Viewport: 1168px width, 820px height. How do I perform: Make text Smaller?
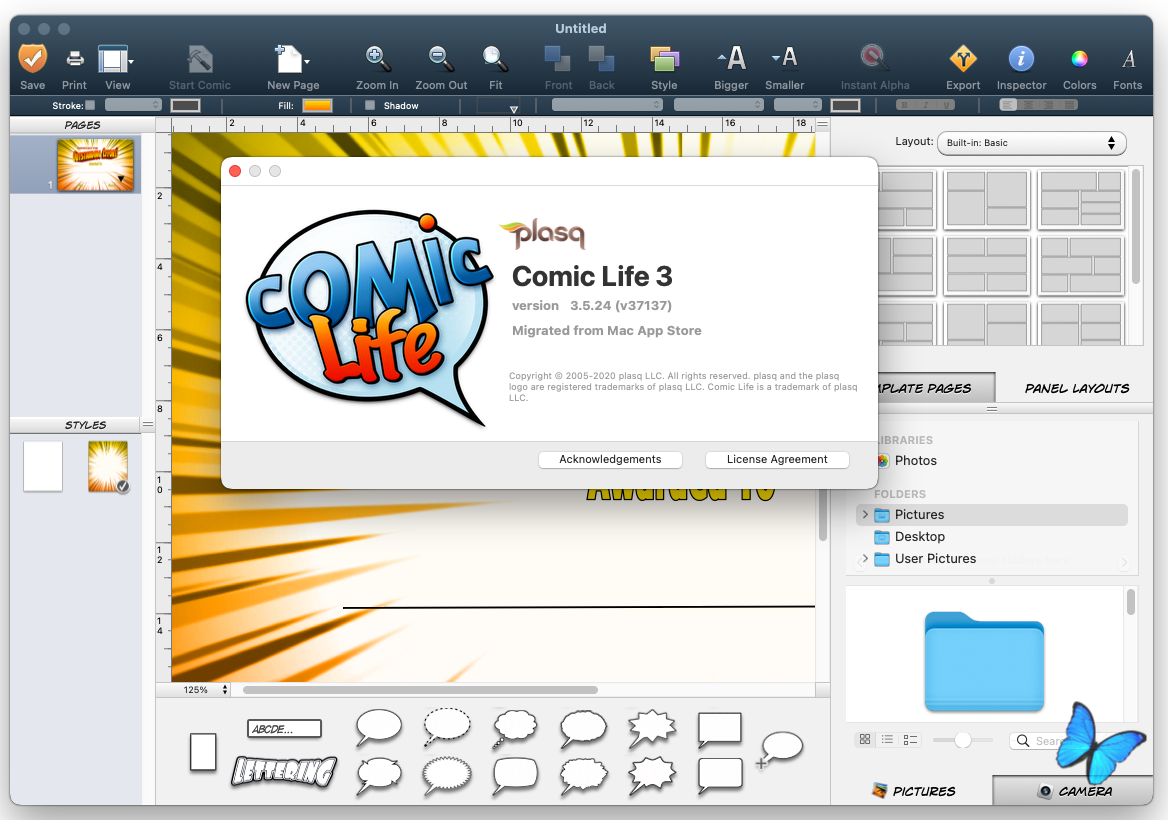coord(784,57)
